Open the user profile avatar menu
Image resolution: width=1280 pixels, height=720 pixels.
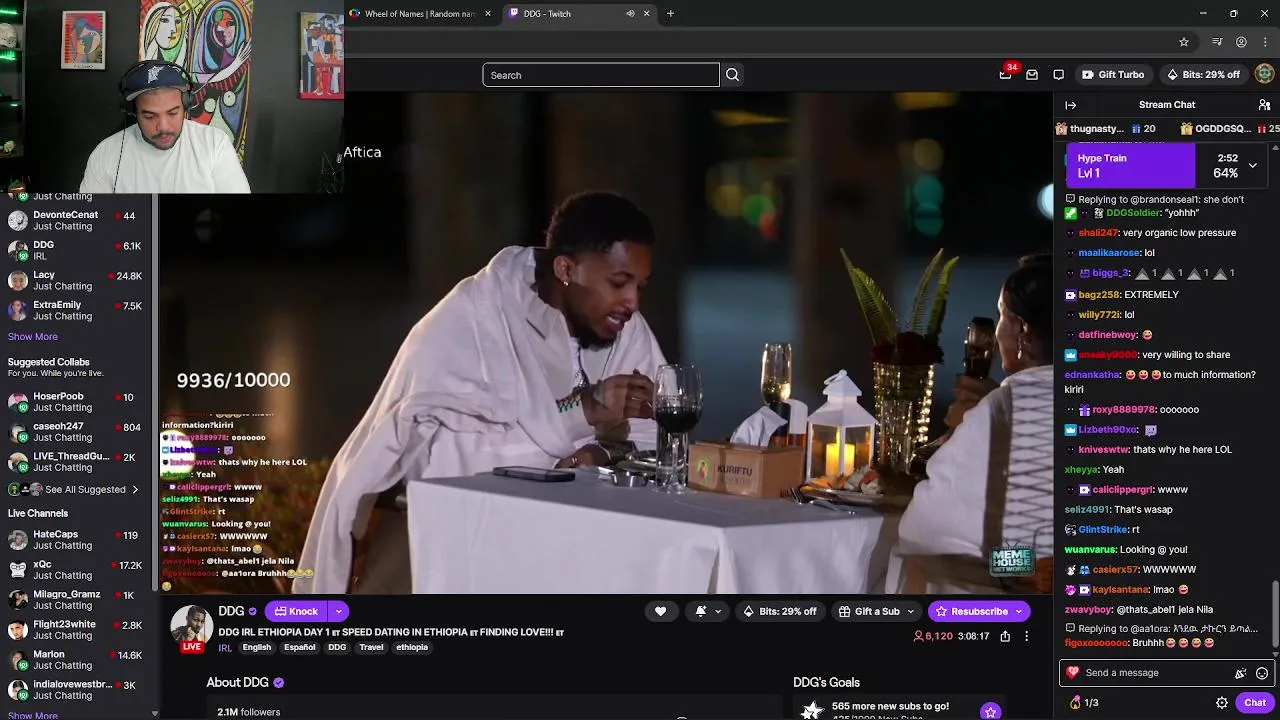1265,74
